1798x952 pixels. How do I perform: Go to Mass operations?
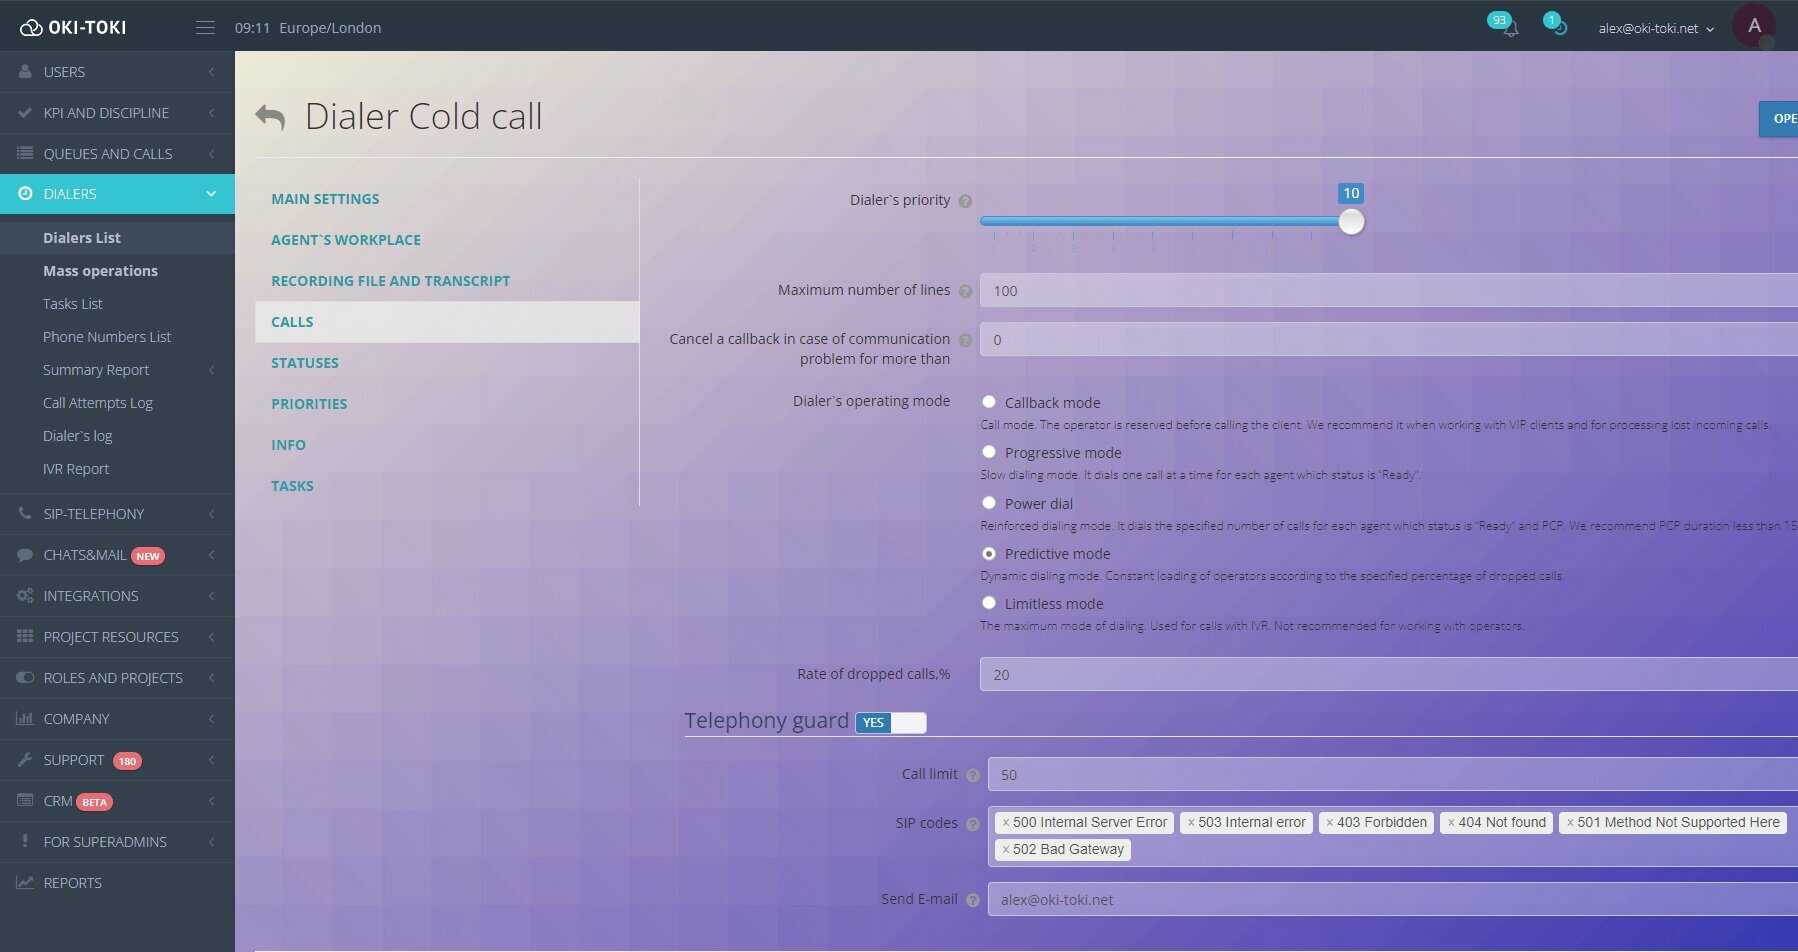pyautogui.click(x=100, y=271)
